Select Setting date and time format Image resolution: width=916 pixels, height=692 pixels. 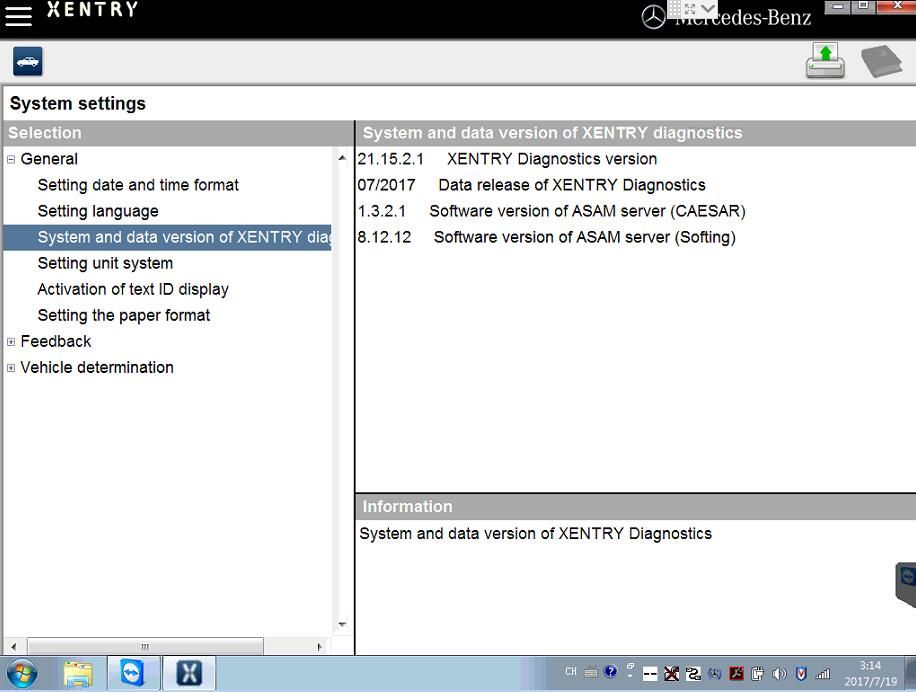(138, 185)
